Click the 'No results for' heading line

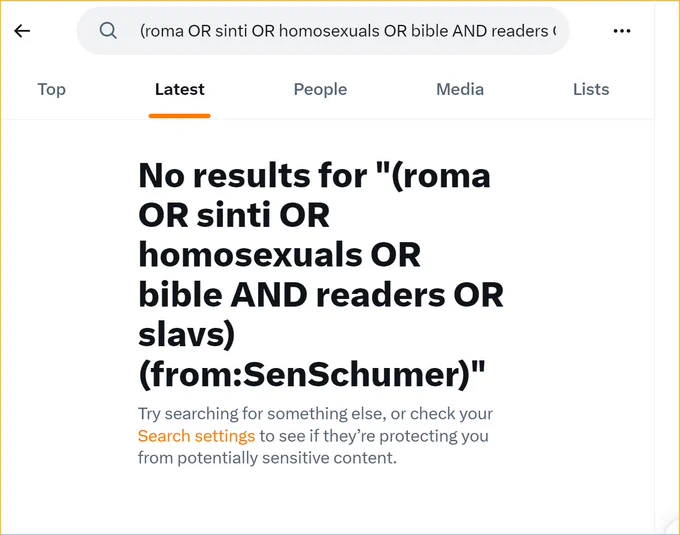314,176
